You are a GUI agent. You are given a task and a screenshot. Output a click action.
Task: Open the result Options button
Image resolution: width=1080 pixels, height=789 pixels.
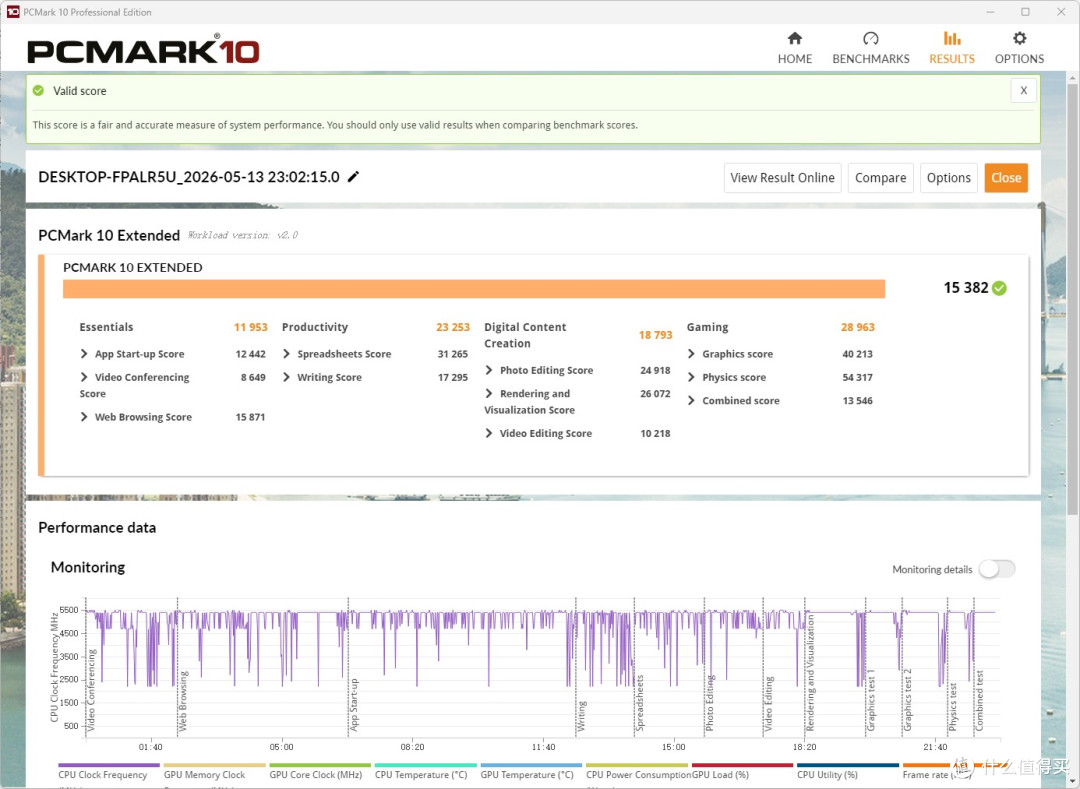click(x=948, y=178)
